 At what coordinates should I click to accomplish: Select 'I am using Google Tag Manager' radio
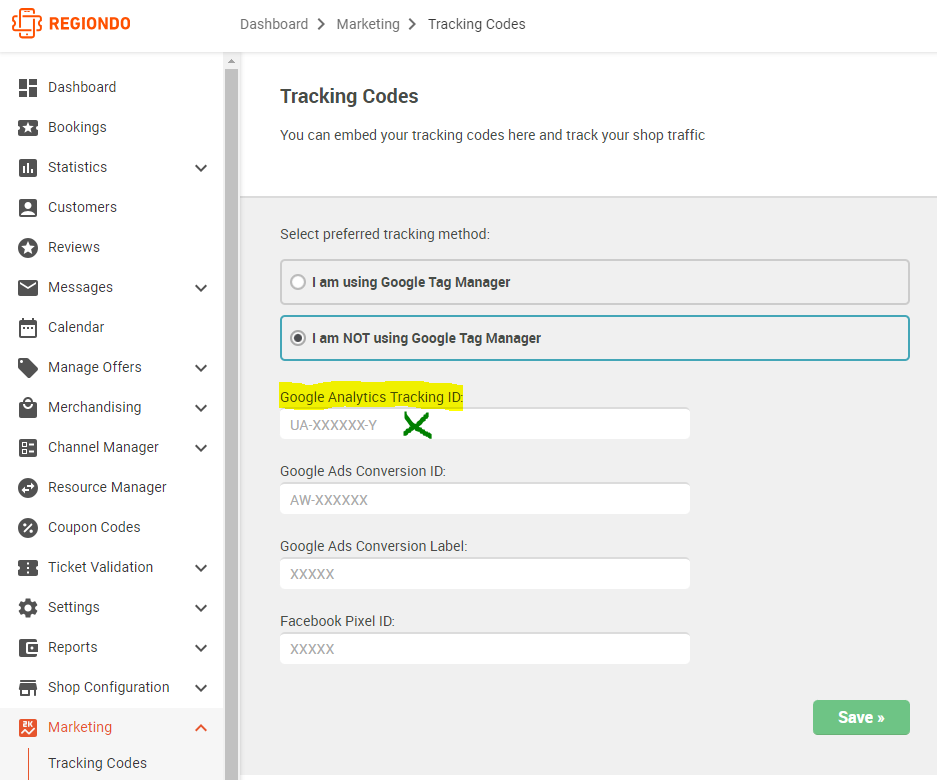tap(298, 282)
